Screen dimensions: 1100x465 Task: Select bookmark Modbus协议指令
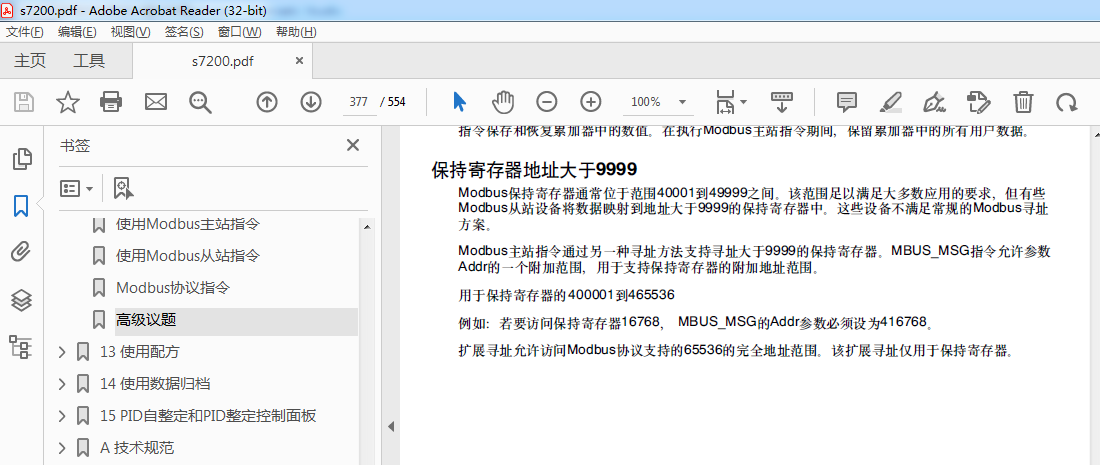tap(173, 288)
